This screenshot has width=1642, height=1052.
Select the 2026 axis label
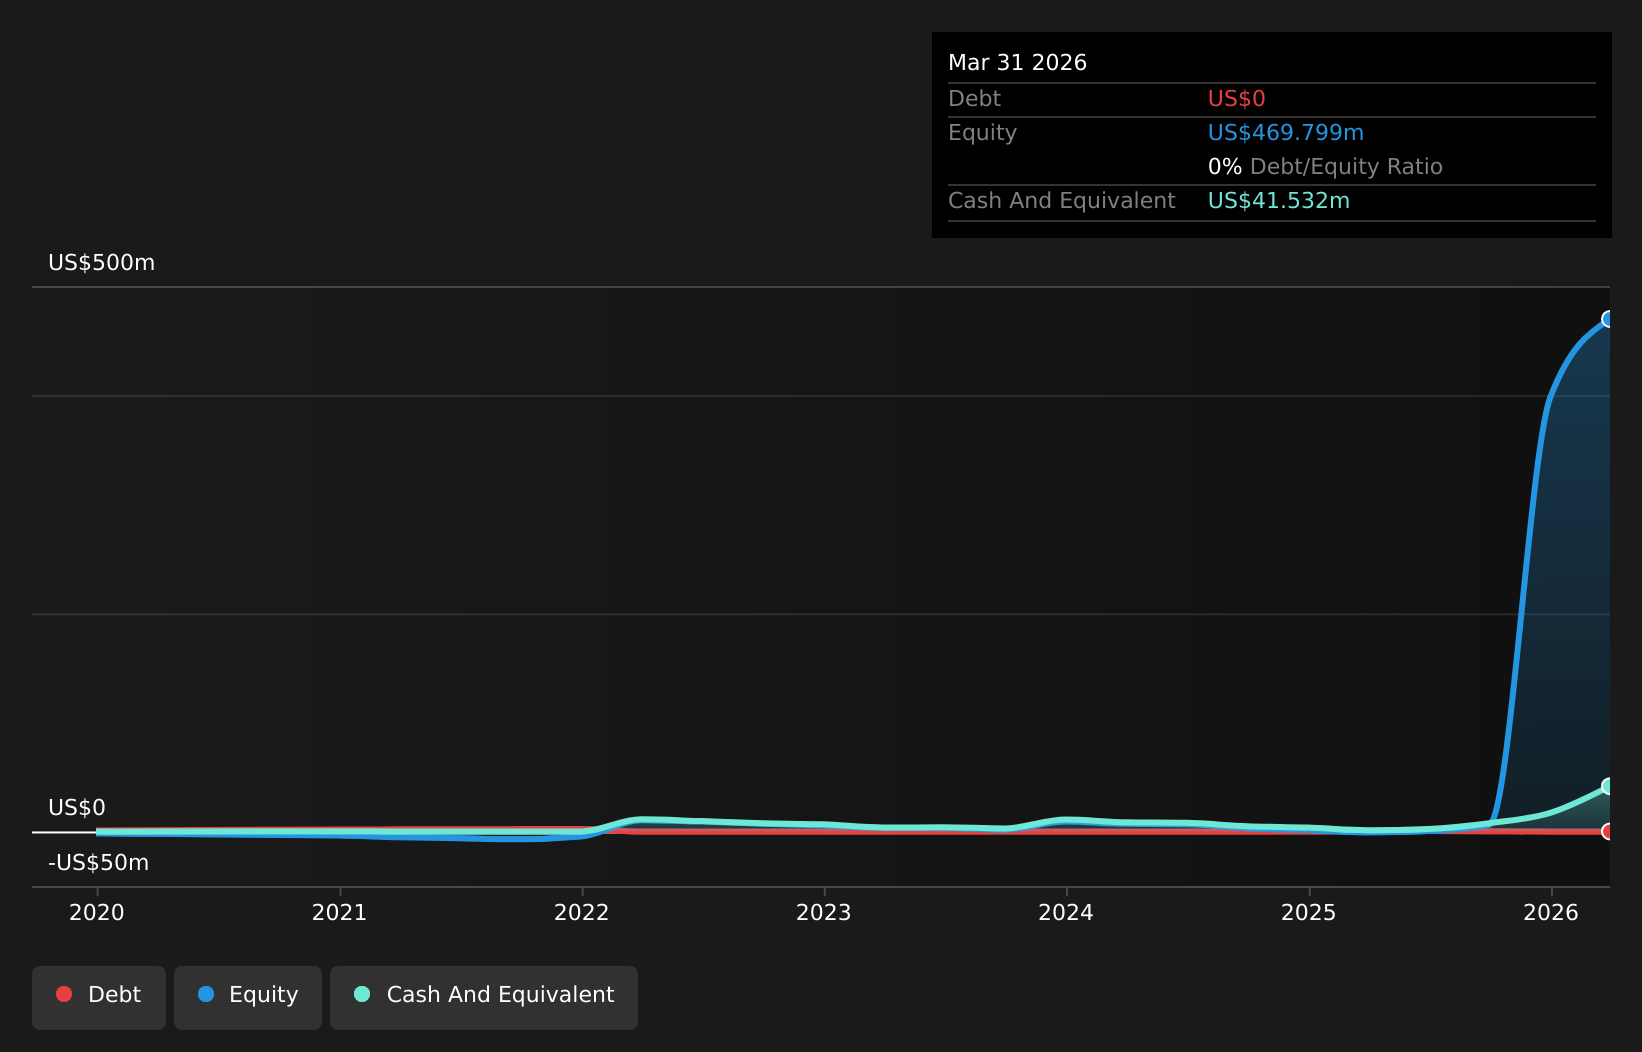(1551, 912)
